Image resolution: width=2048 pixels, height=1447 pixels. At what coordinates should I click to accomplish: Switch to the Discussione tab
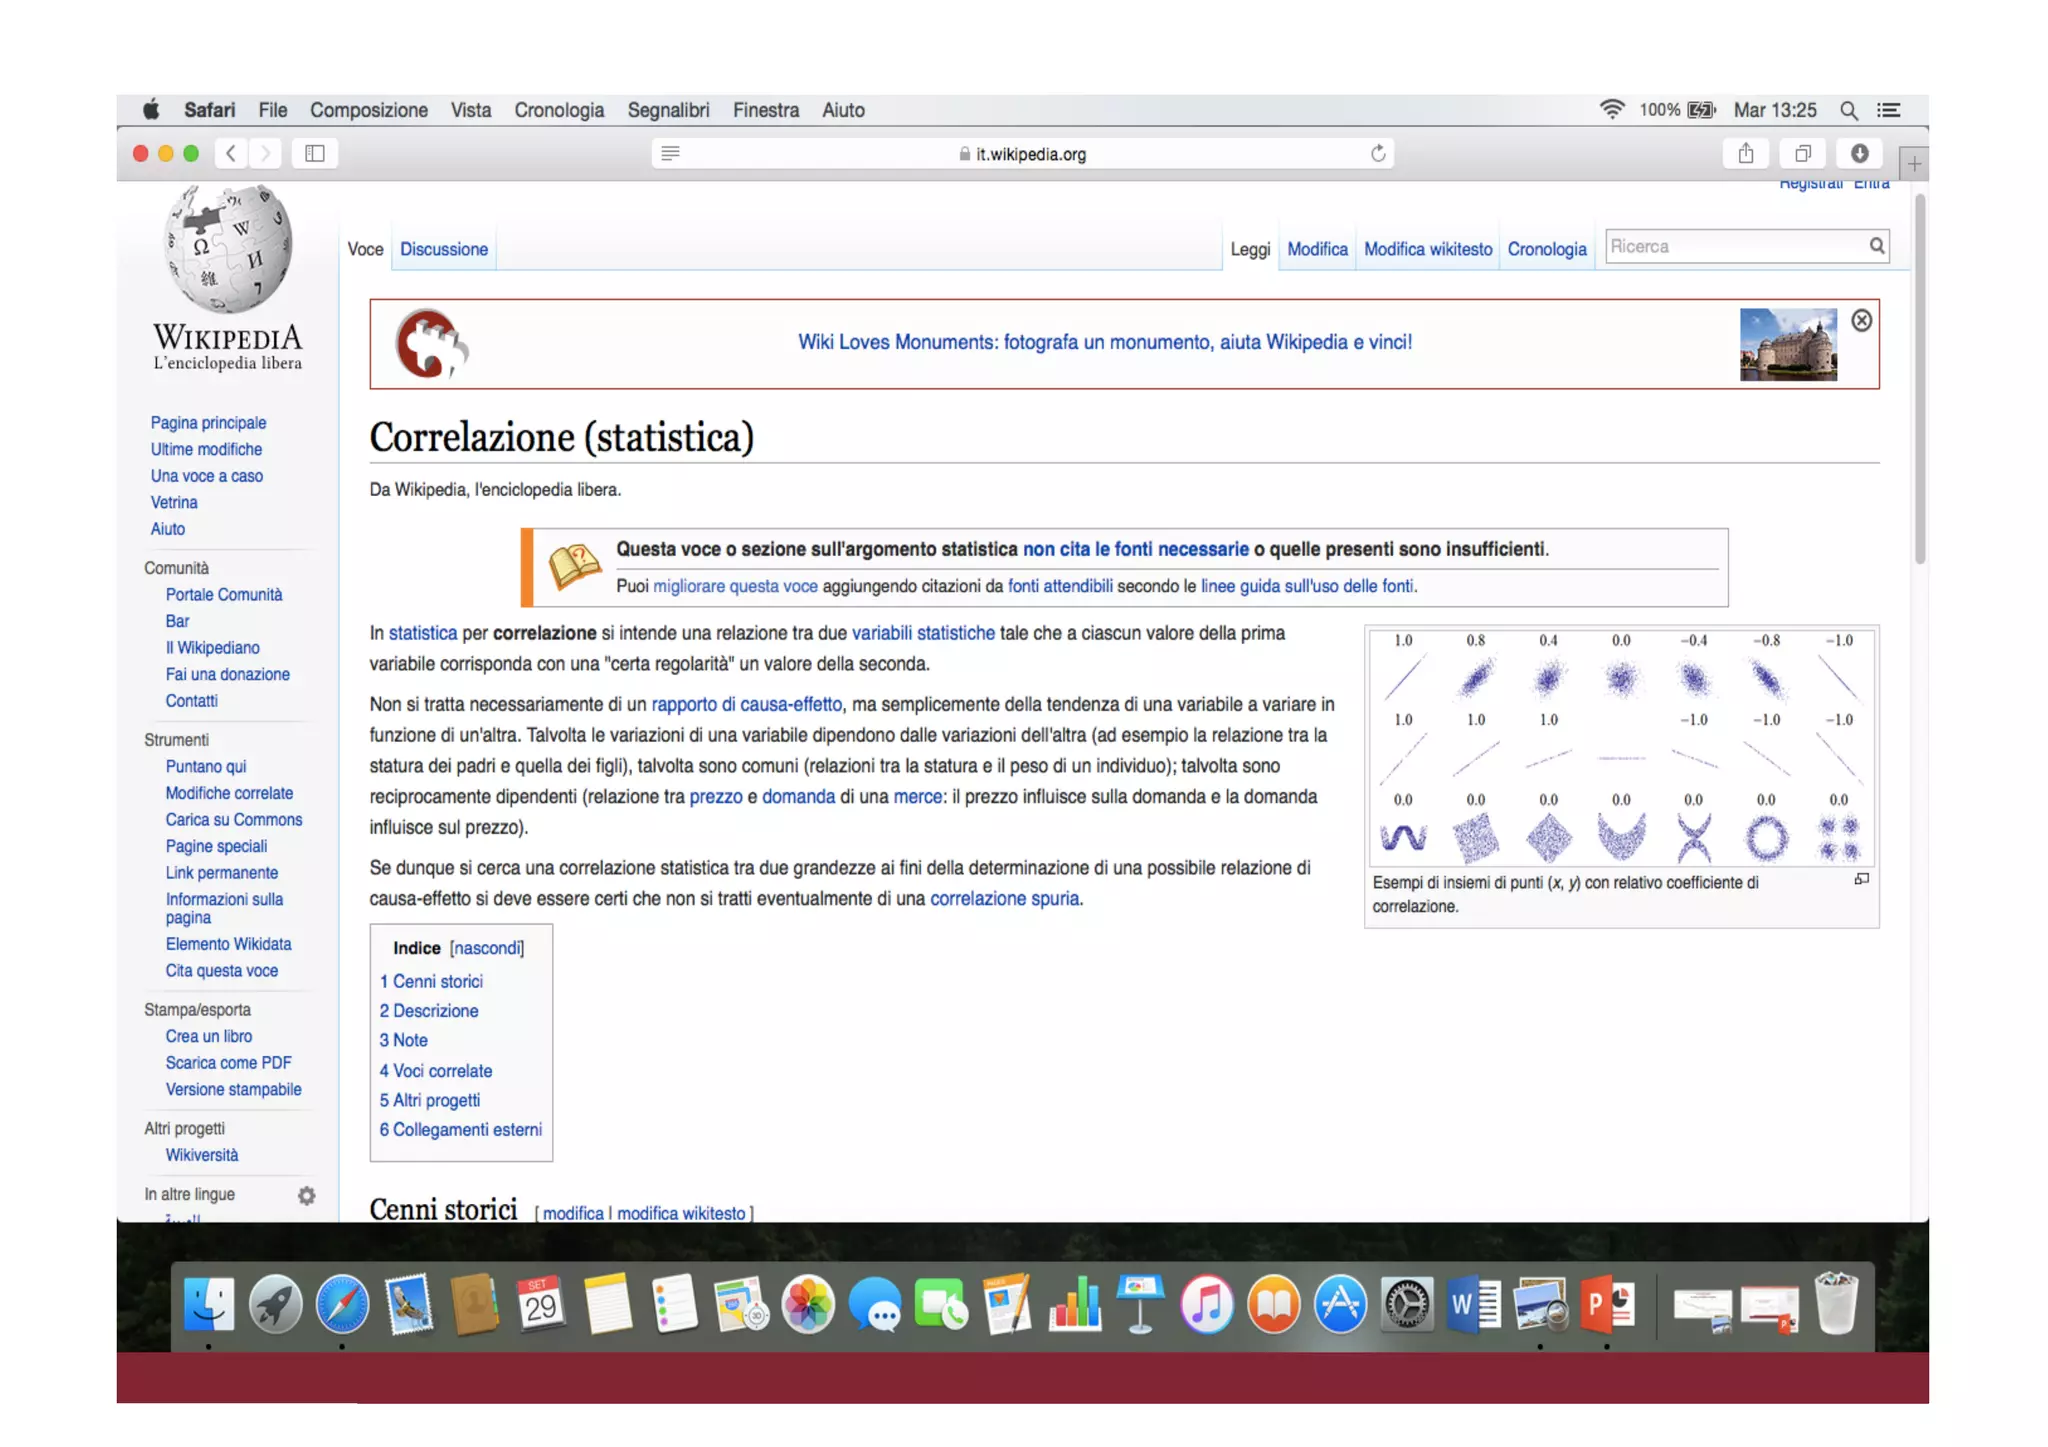click(x=444, y=249)
